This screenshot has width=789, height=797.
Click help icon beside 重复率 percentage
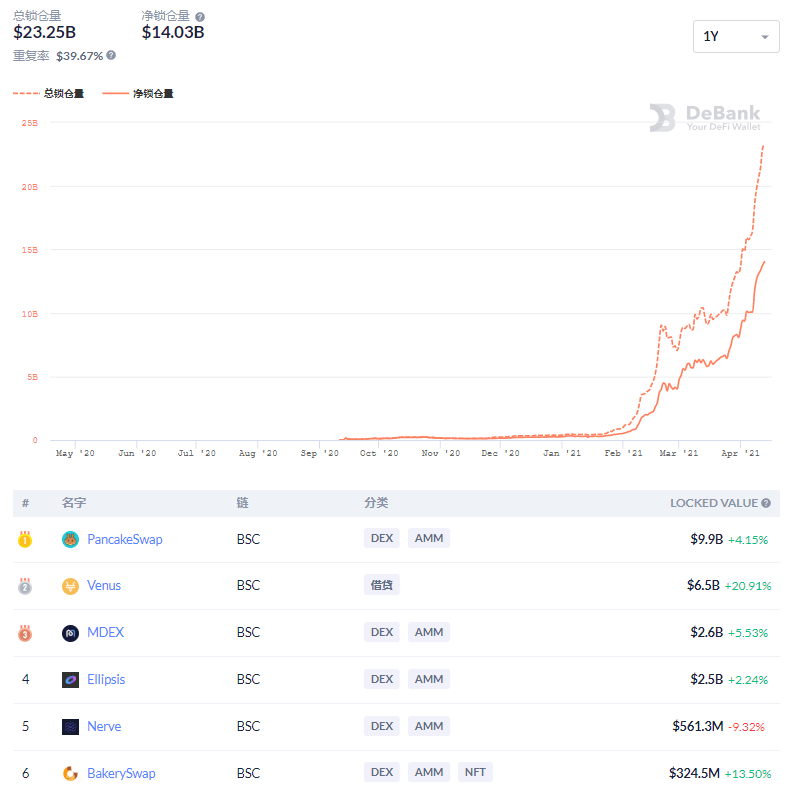(x=111, y=55)
